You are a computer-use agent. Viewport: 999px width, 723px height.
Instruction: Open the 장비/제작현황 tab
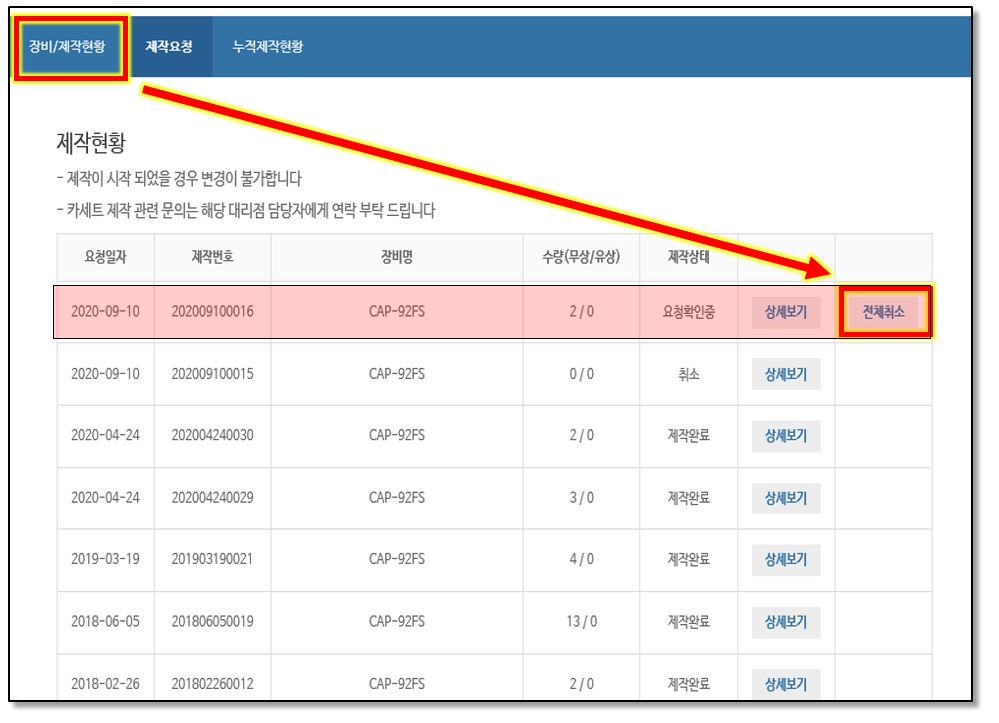tap(67, 46)
